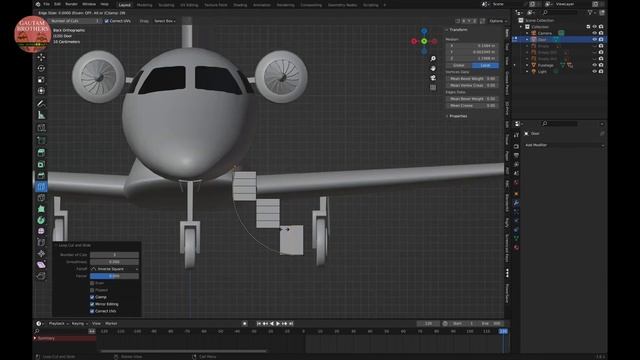Switch to the UV Editing workspace tab
This screenshot has width=640, height=360.
pos(189,5)
